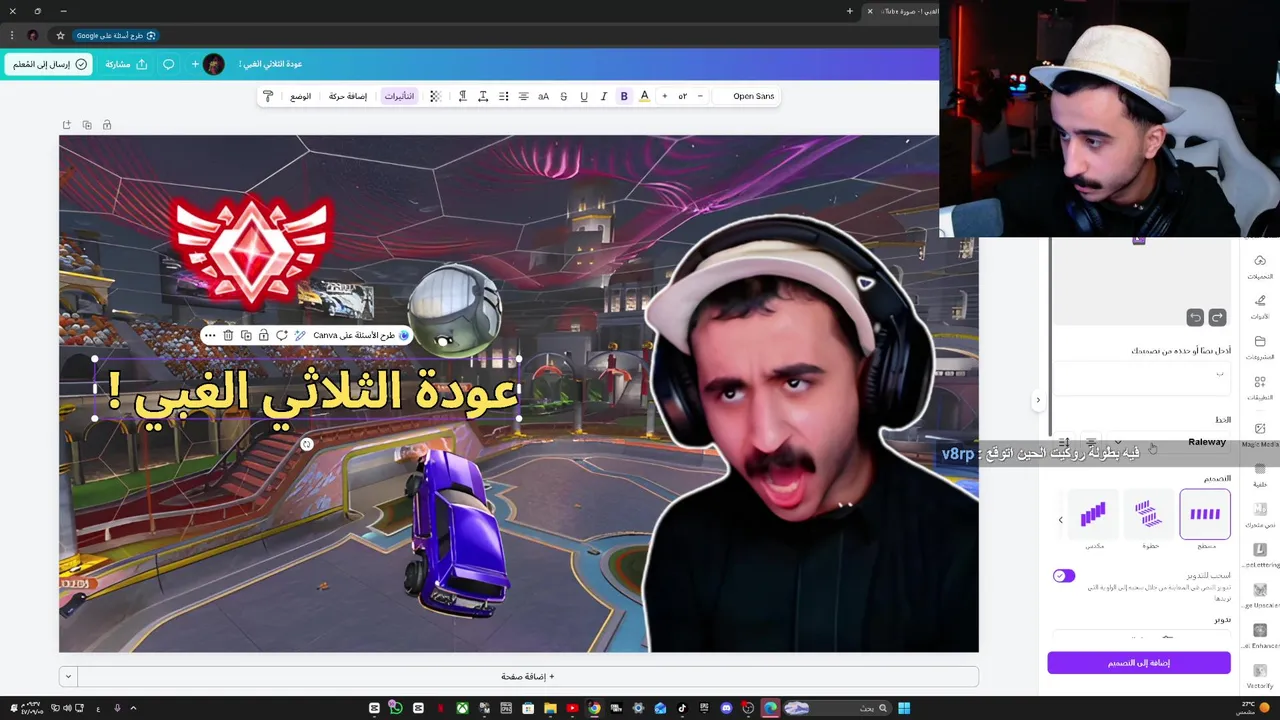Viewport: 1280px width, 720px height.
Task: Open Magic Media in the sidebar
Action: pos(1260,434)
